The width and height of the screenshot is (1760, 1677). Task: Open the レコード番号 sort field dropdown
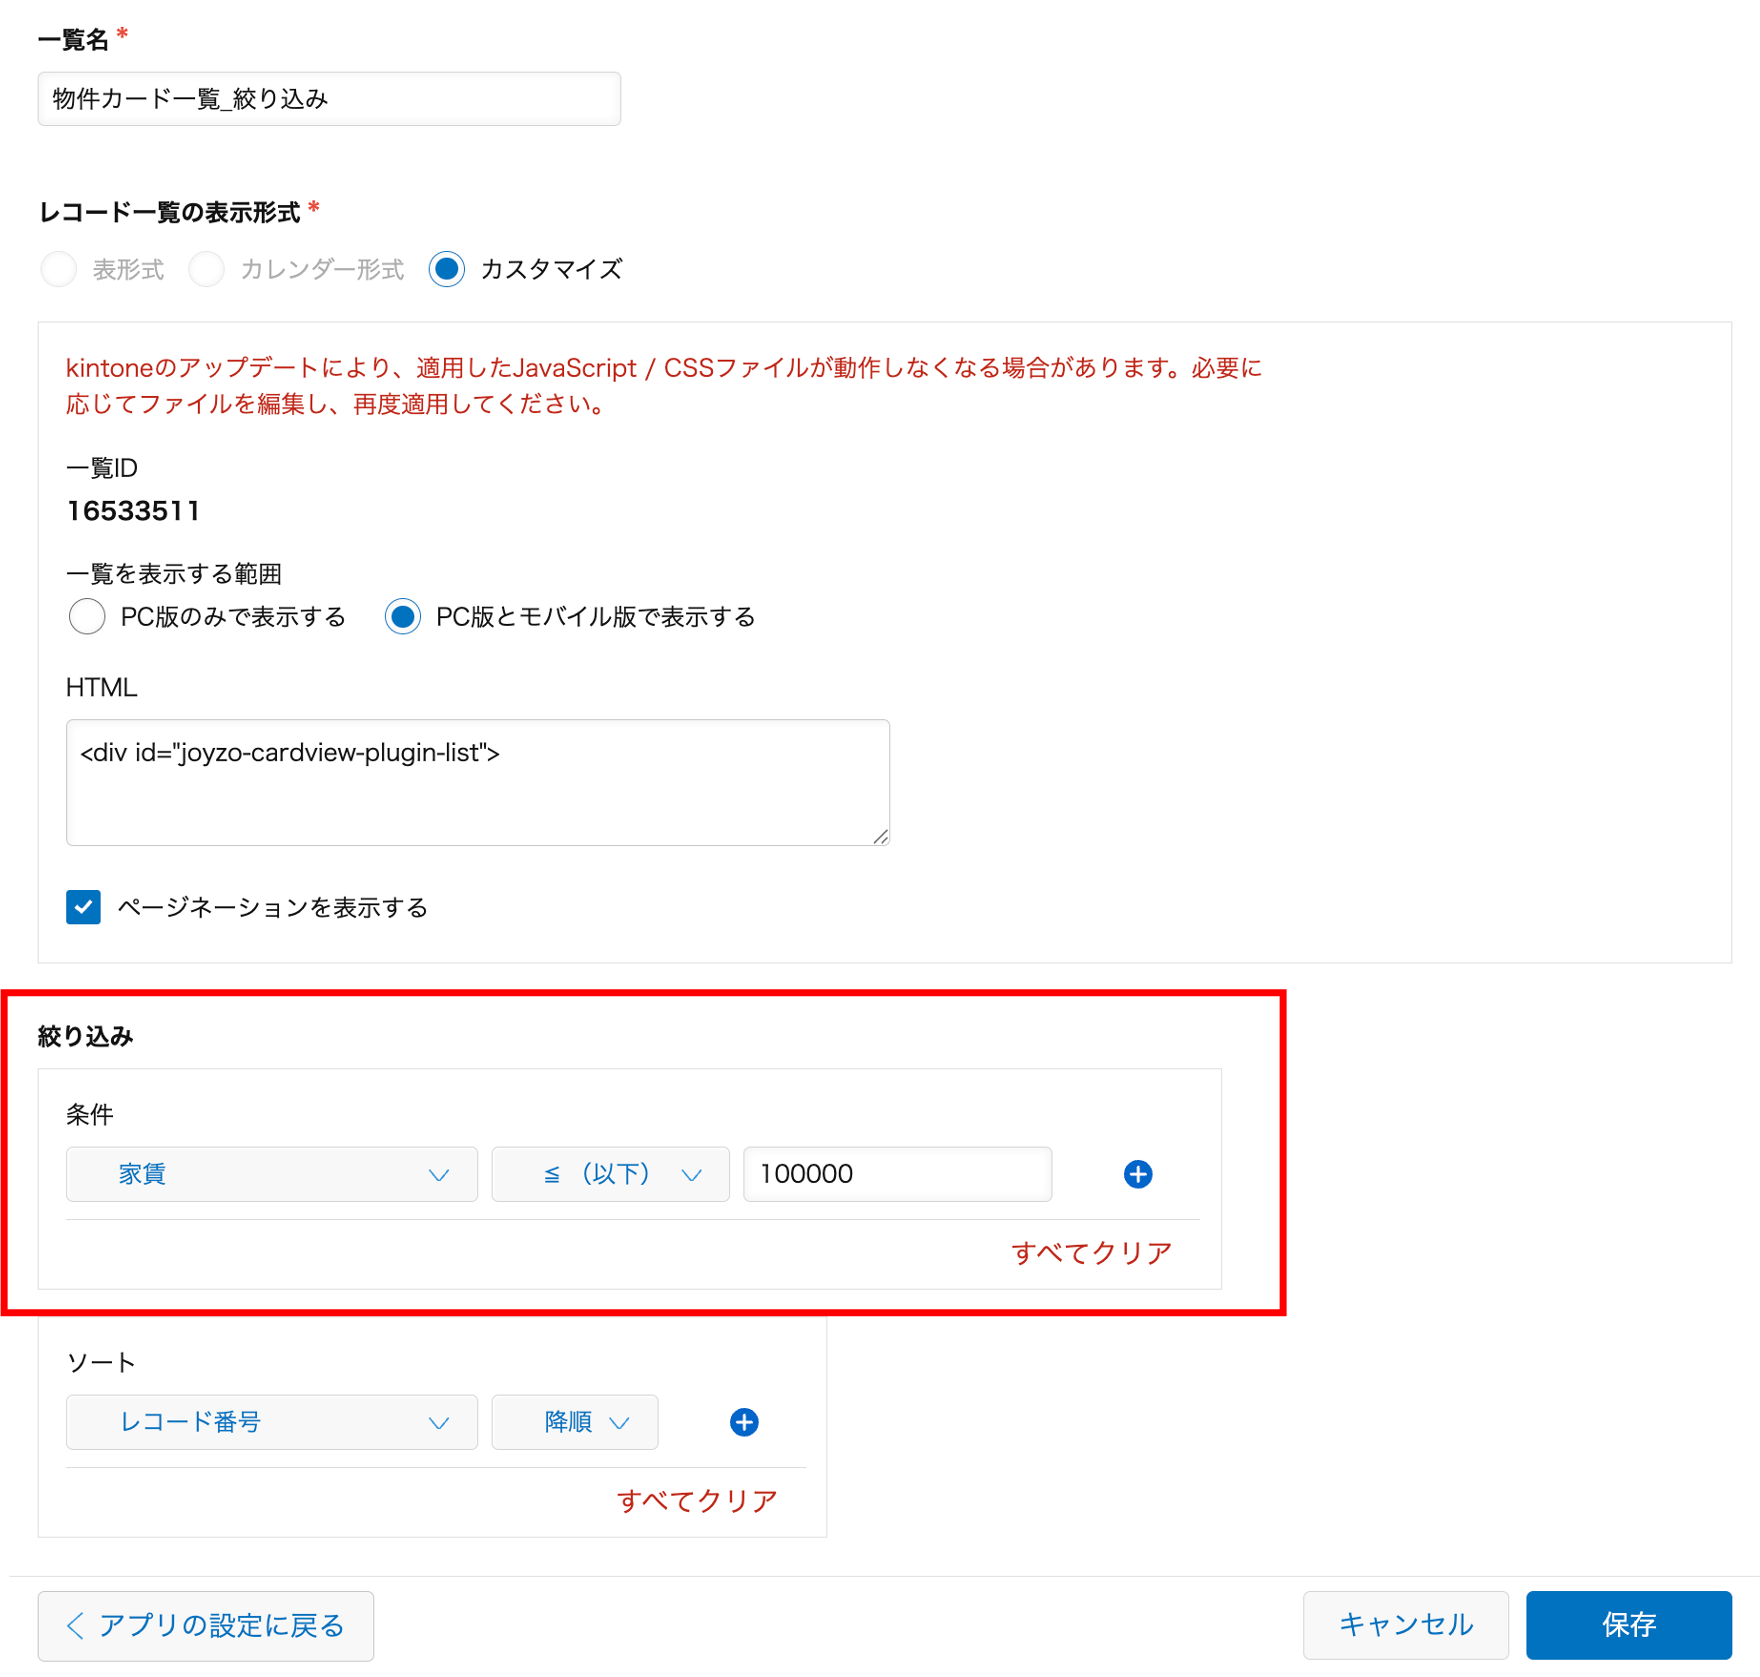click(x=272, y=1422)
